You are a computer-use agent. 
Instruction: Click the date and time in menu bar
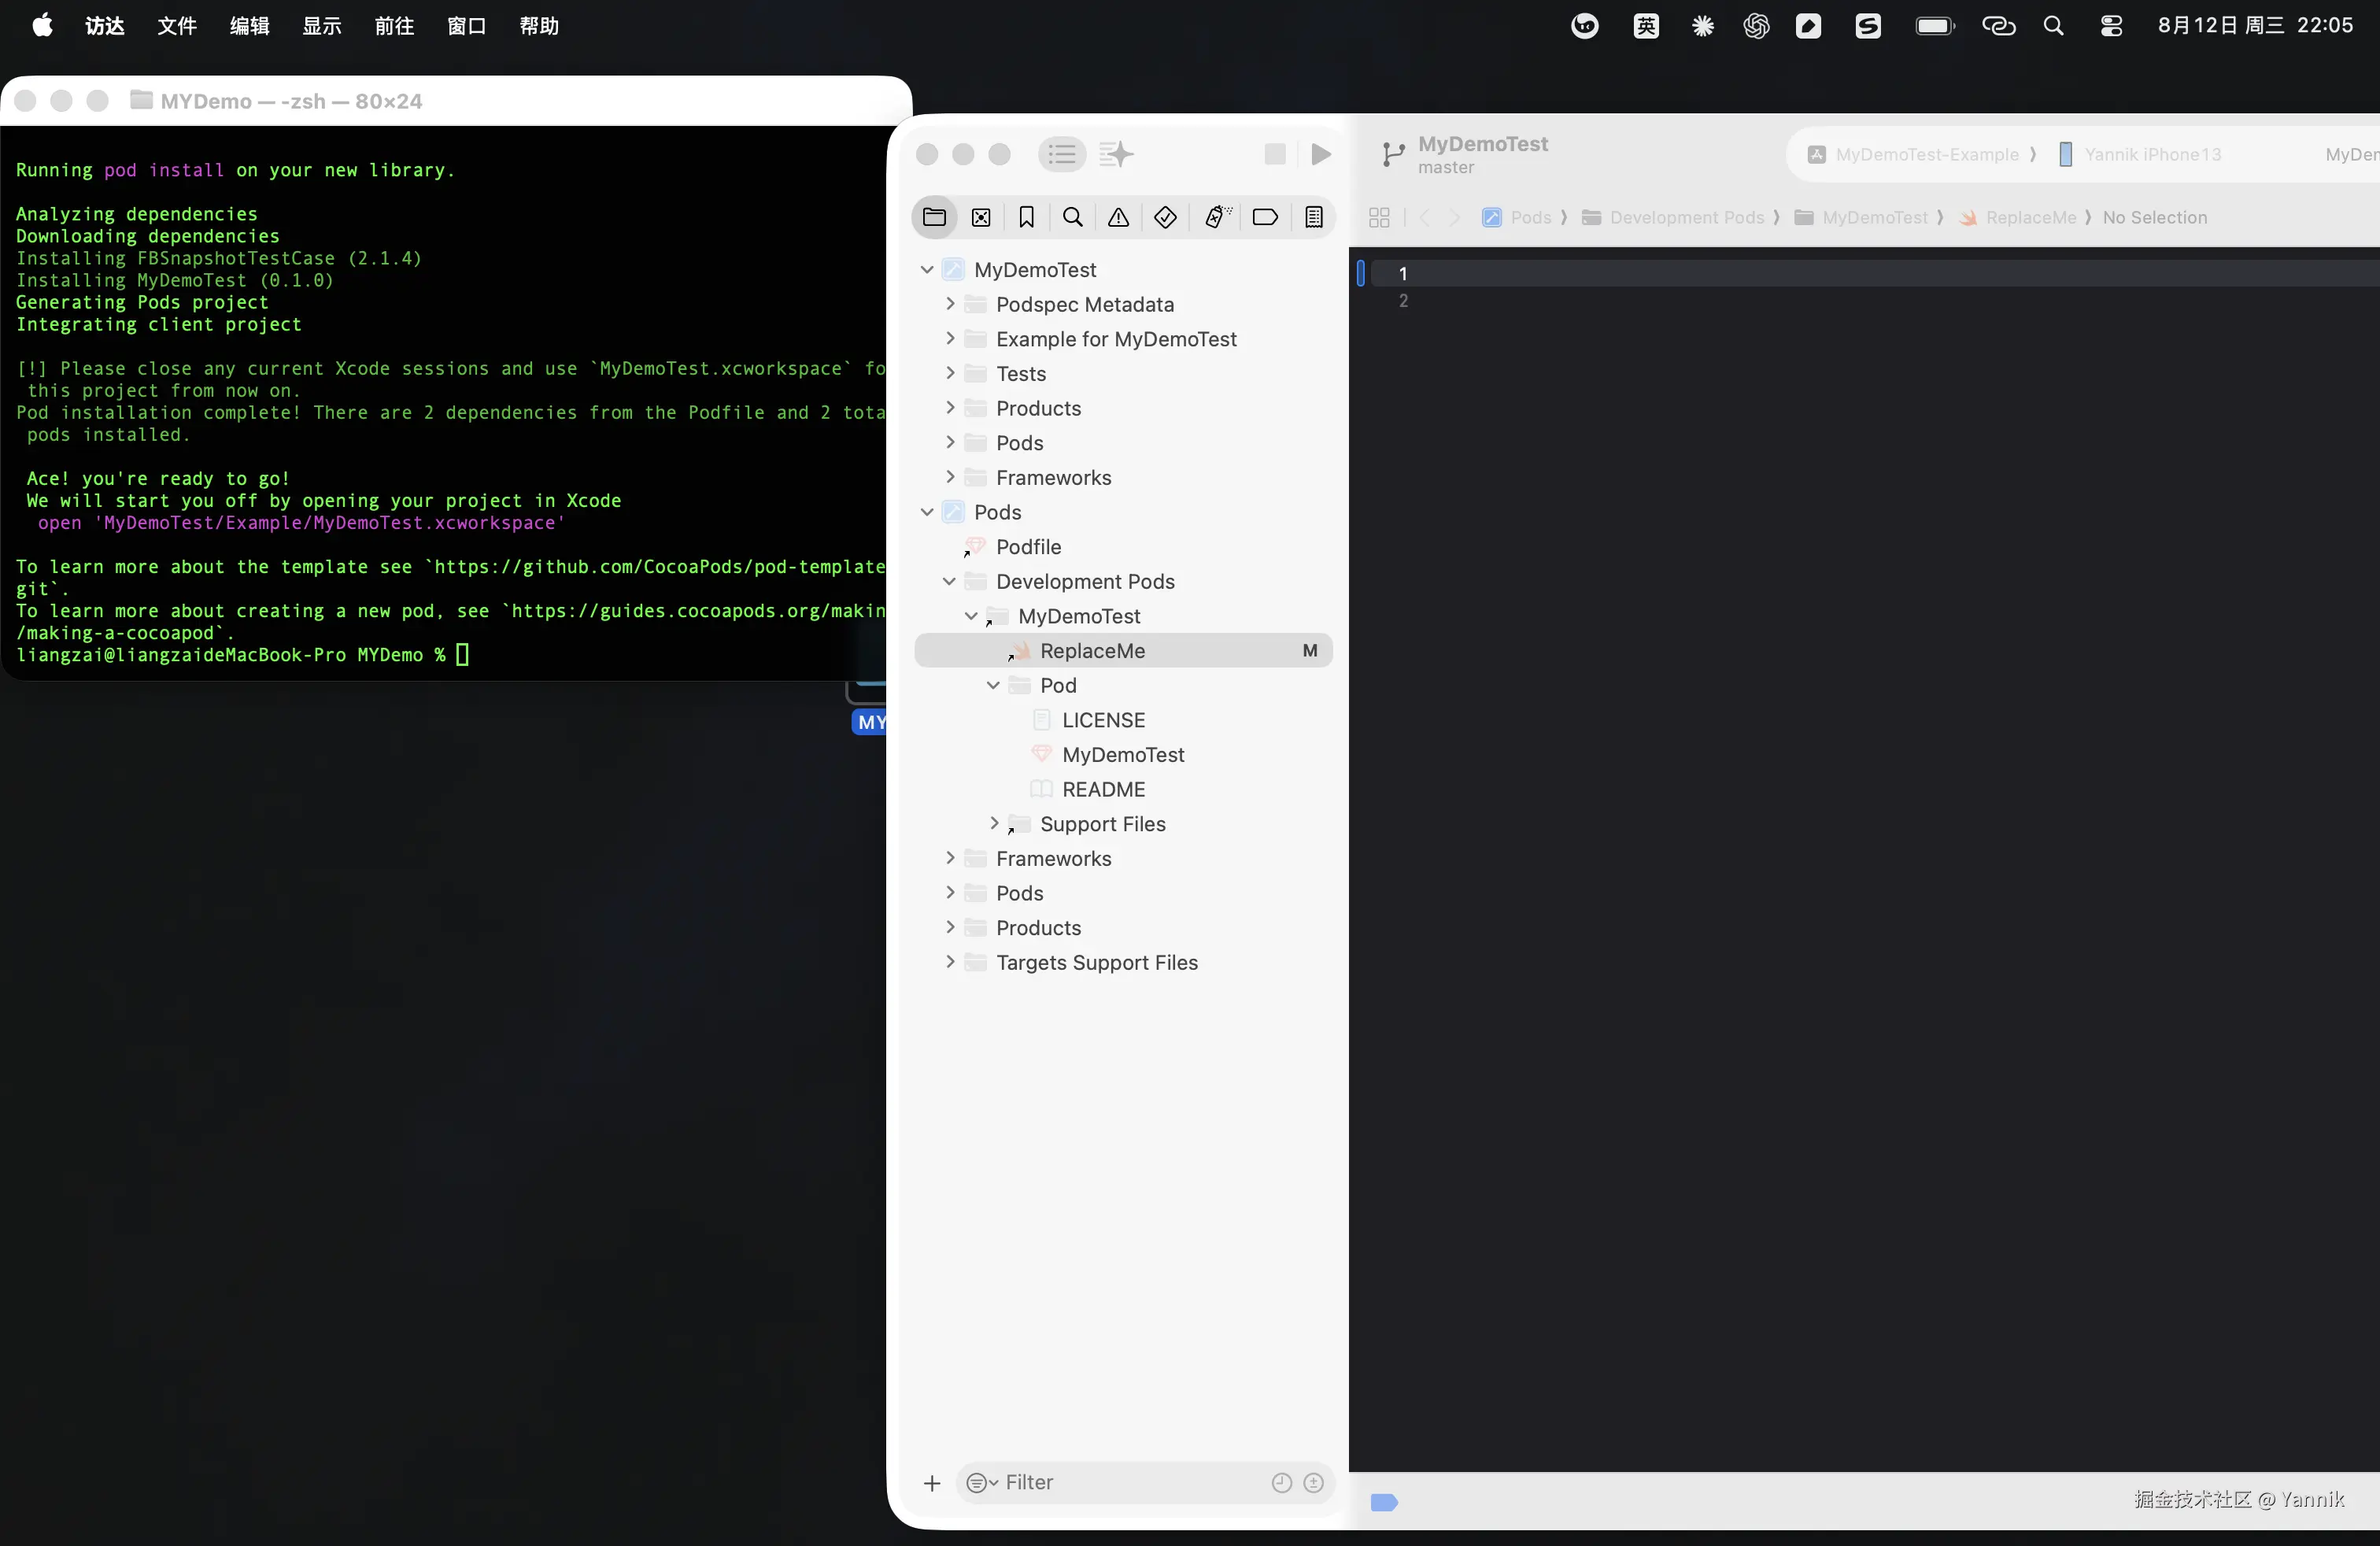pos(2255,25)
